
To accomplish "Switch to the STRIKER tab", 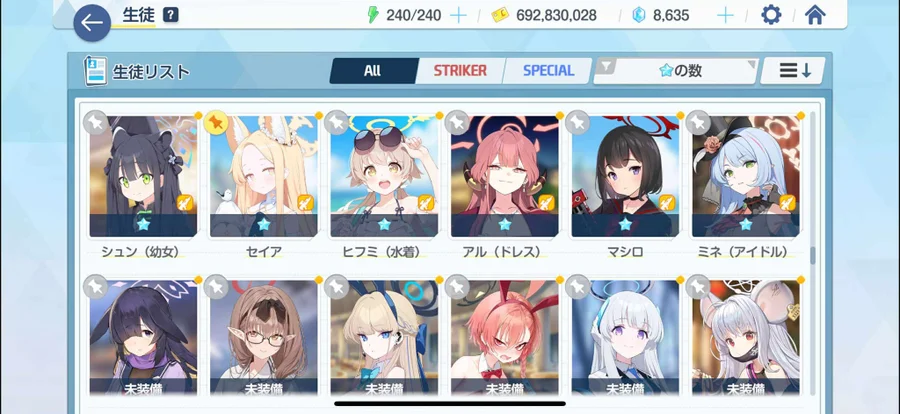I will coord(460,71).
